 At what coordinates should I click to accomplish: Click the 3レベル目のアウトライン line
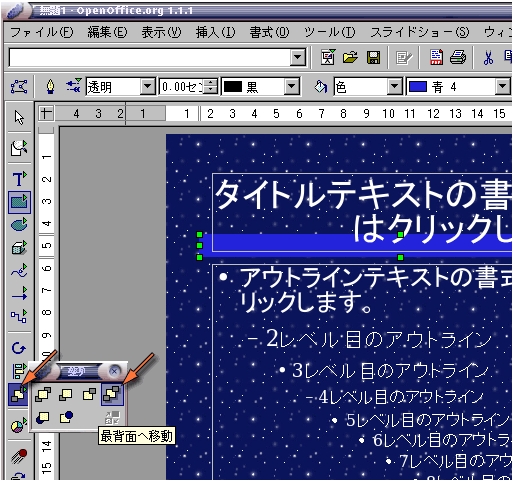[390, 370]
